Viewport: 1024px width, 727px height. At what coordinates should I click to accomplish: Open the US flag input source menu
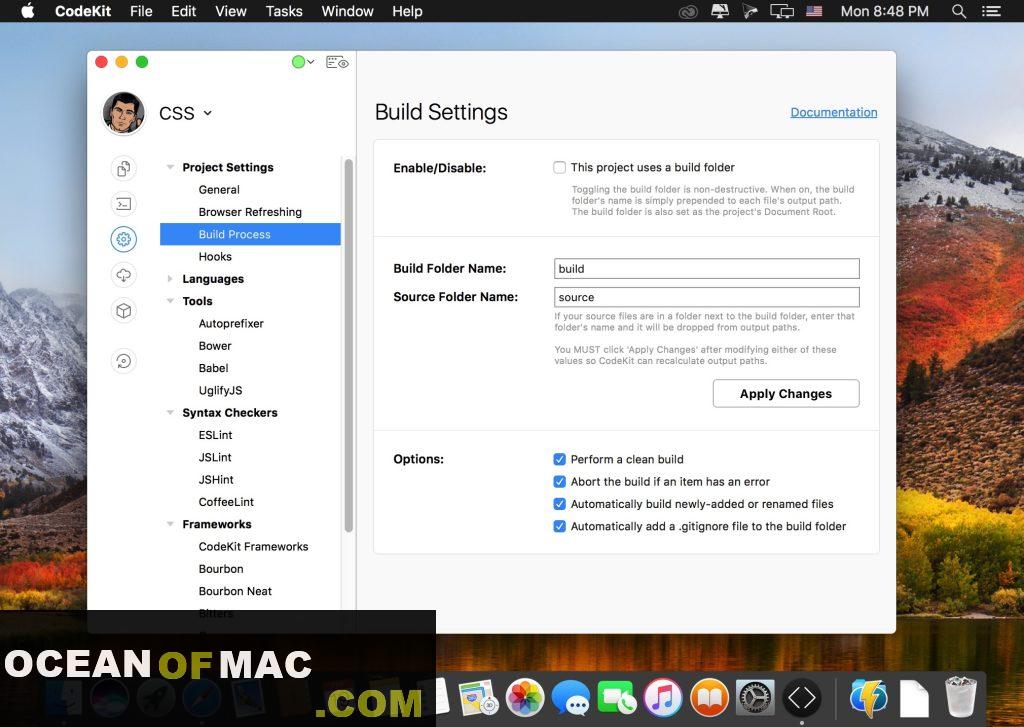[x=814, y=11]
